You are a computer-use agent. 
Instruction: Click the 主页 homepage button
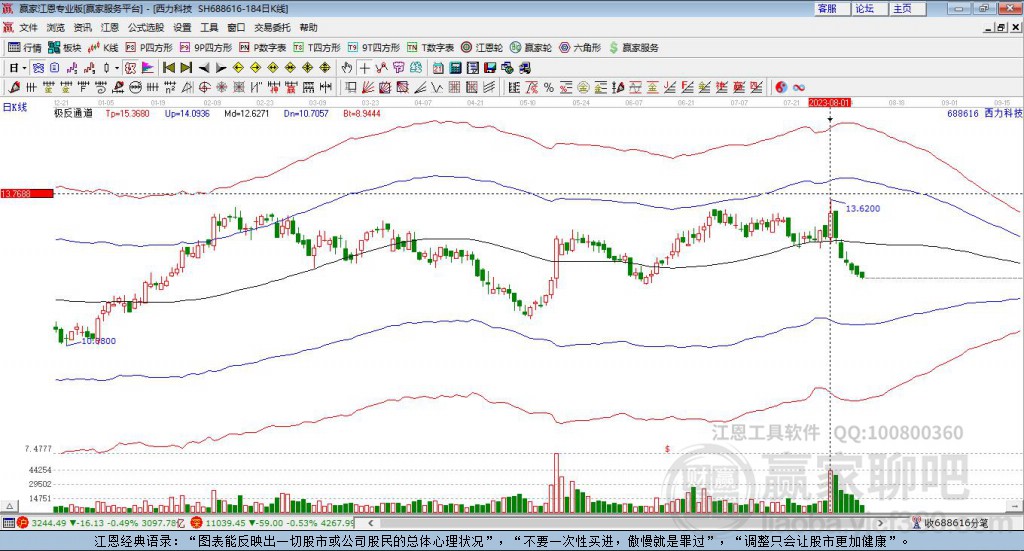tap(908, 8)
